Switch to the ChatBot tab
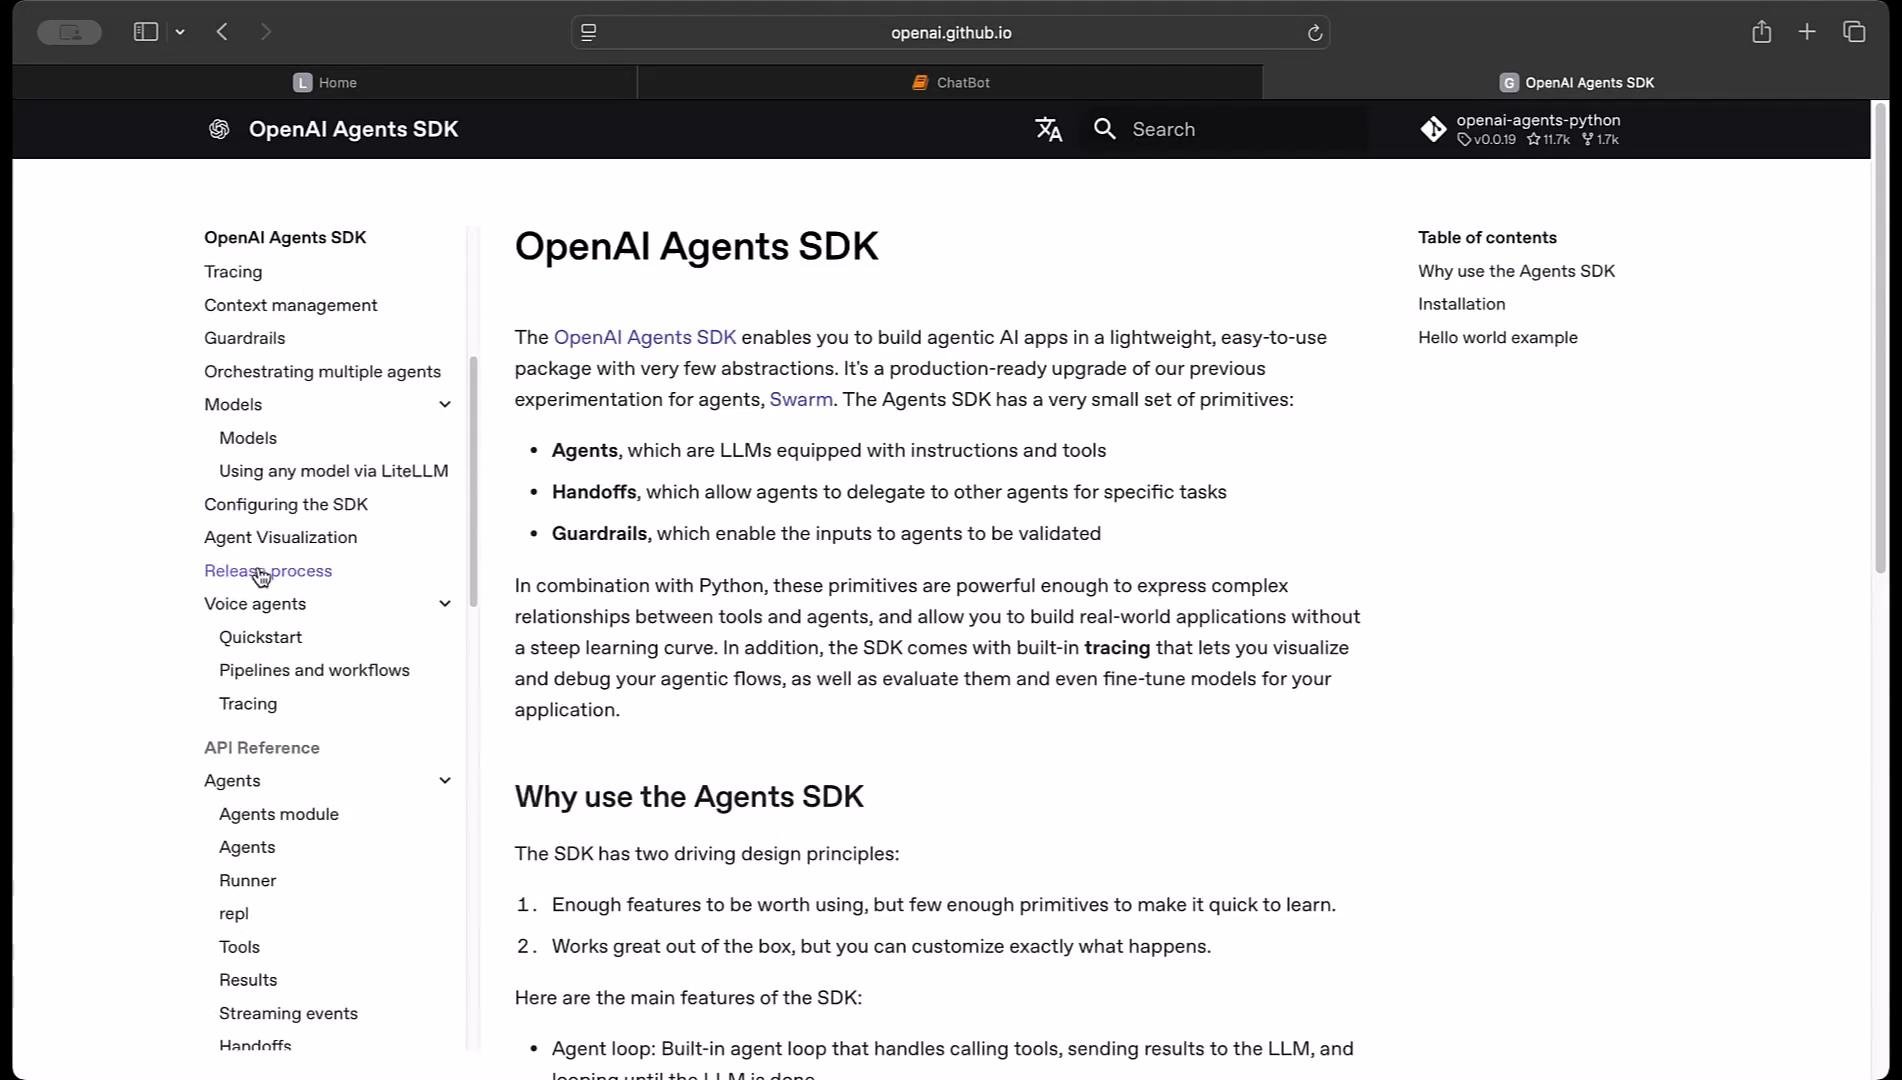 950,82
